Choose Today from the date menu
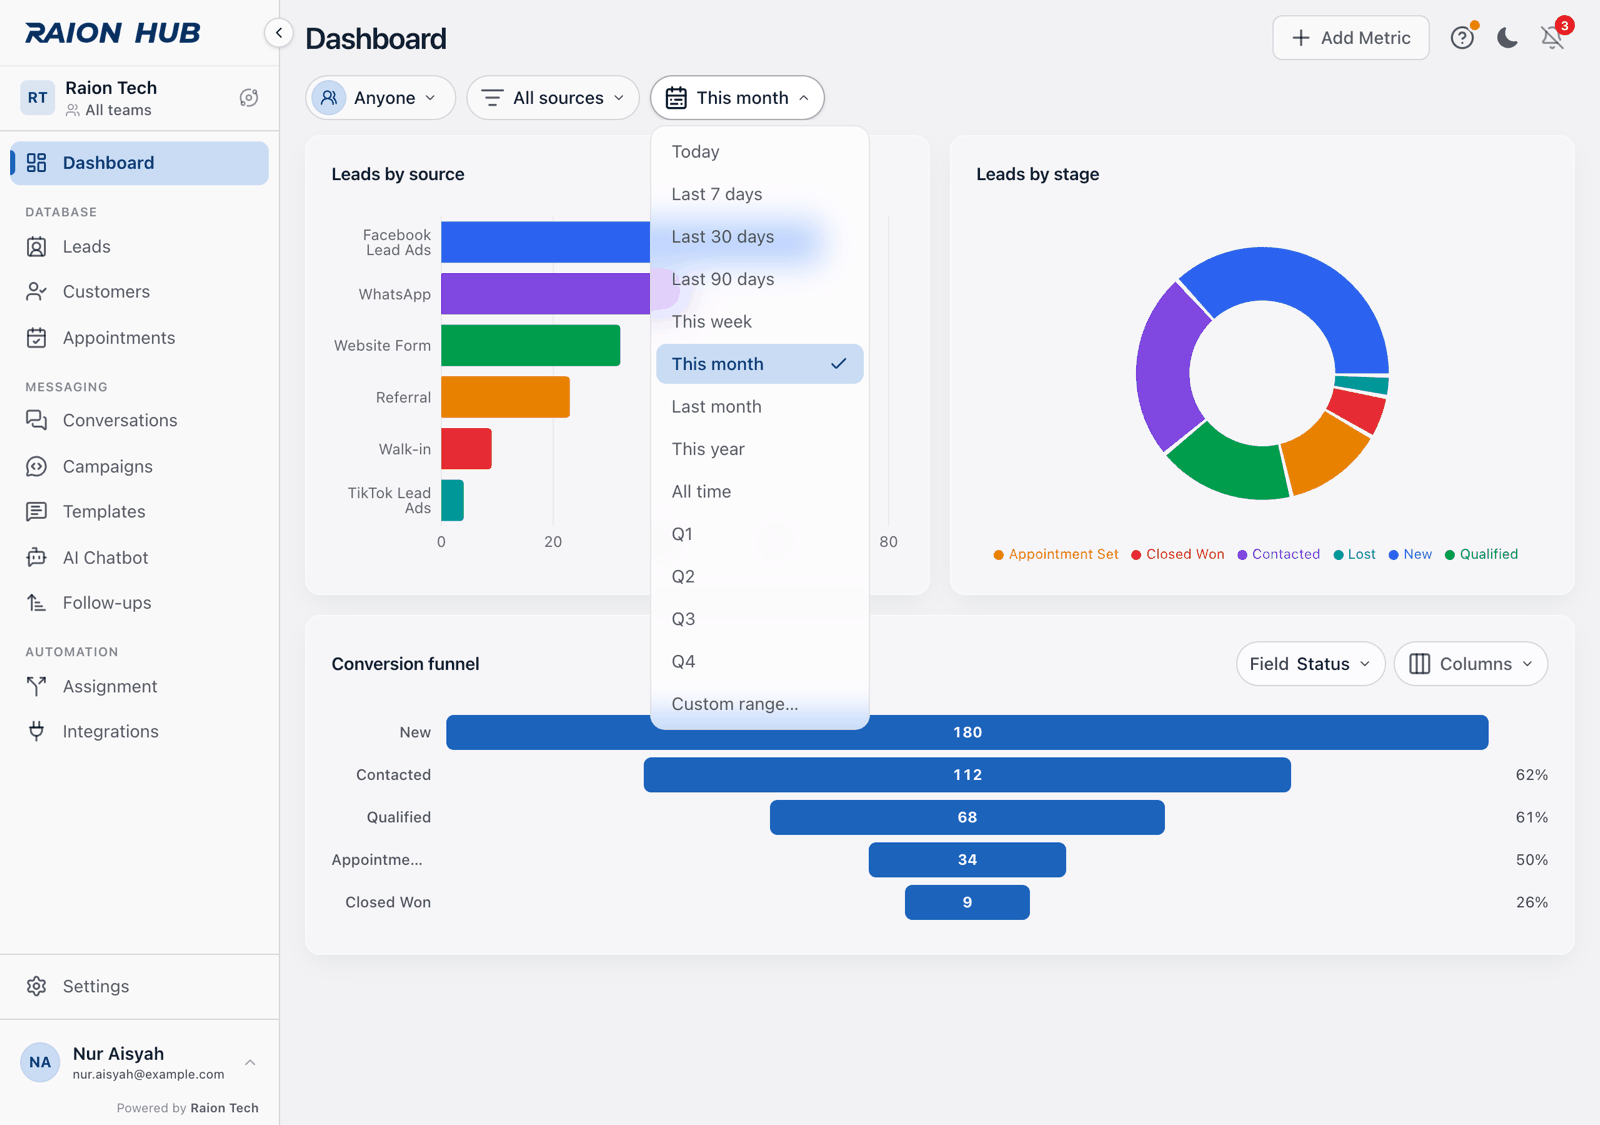This screenshot has width=1600, height=1125. click(760, 152)
